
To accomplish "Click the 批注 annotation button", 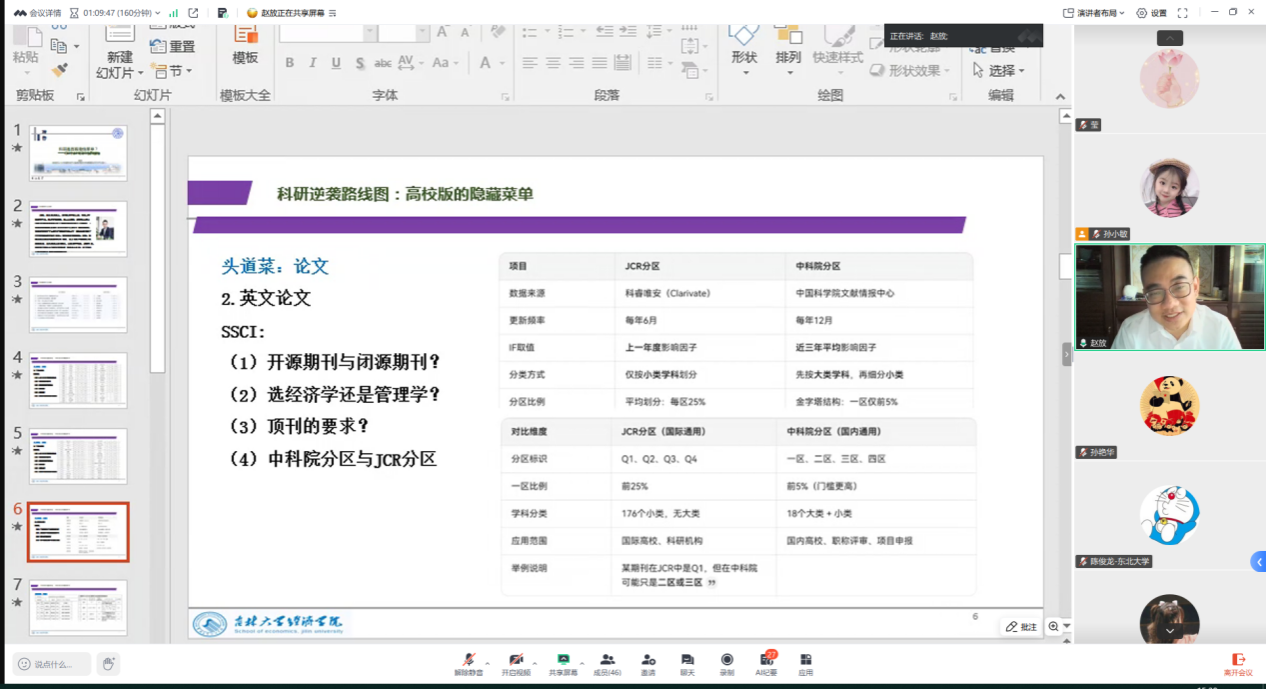I will tap(1021, 626).
